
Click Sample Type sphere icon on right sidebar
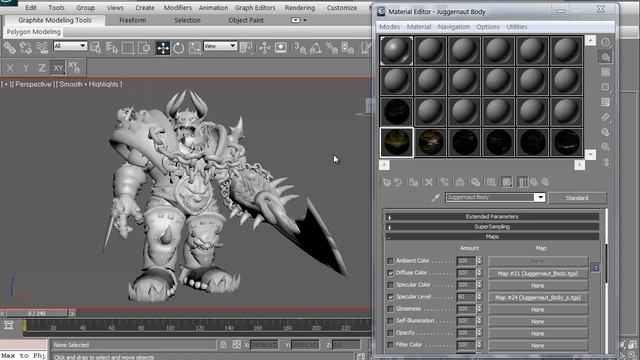605,42
